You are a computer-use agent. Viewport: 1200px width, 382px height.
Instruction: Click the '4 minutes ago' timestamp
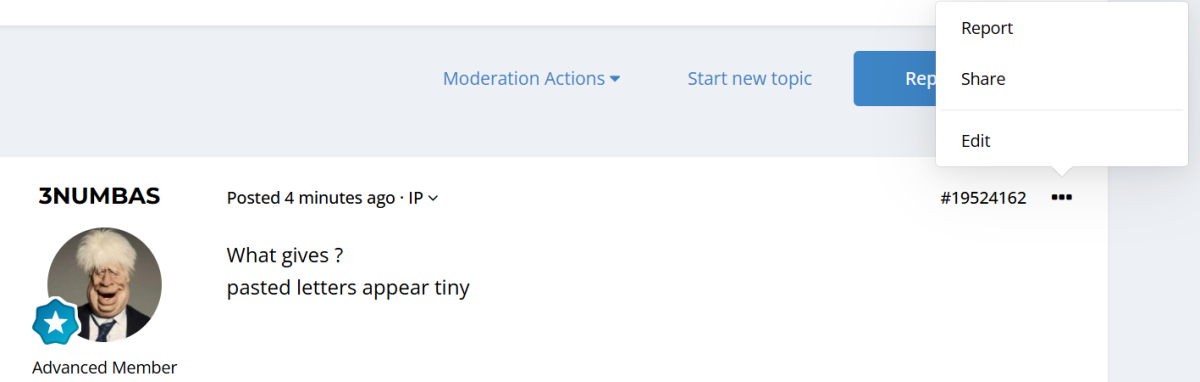tap(340, 198)
